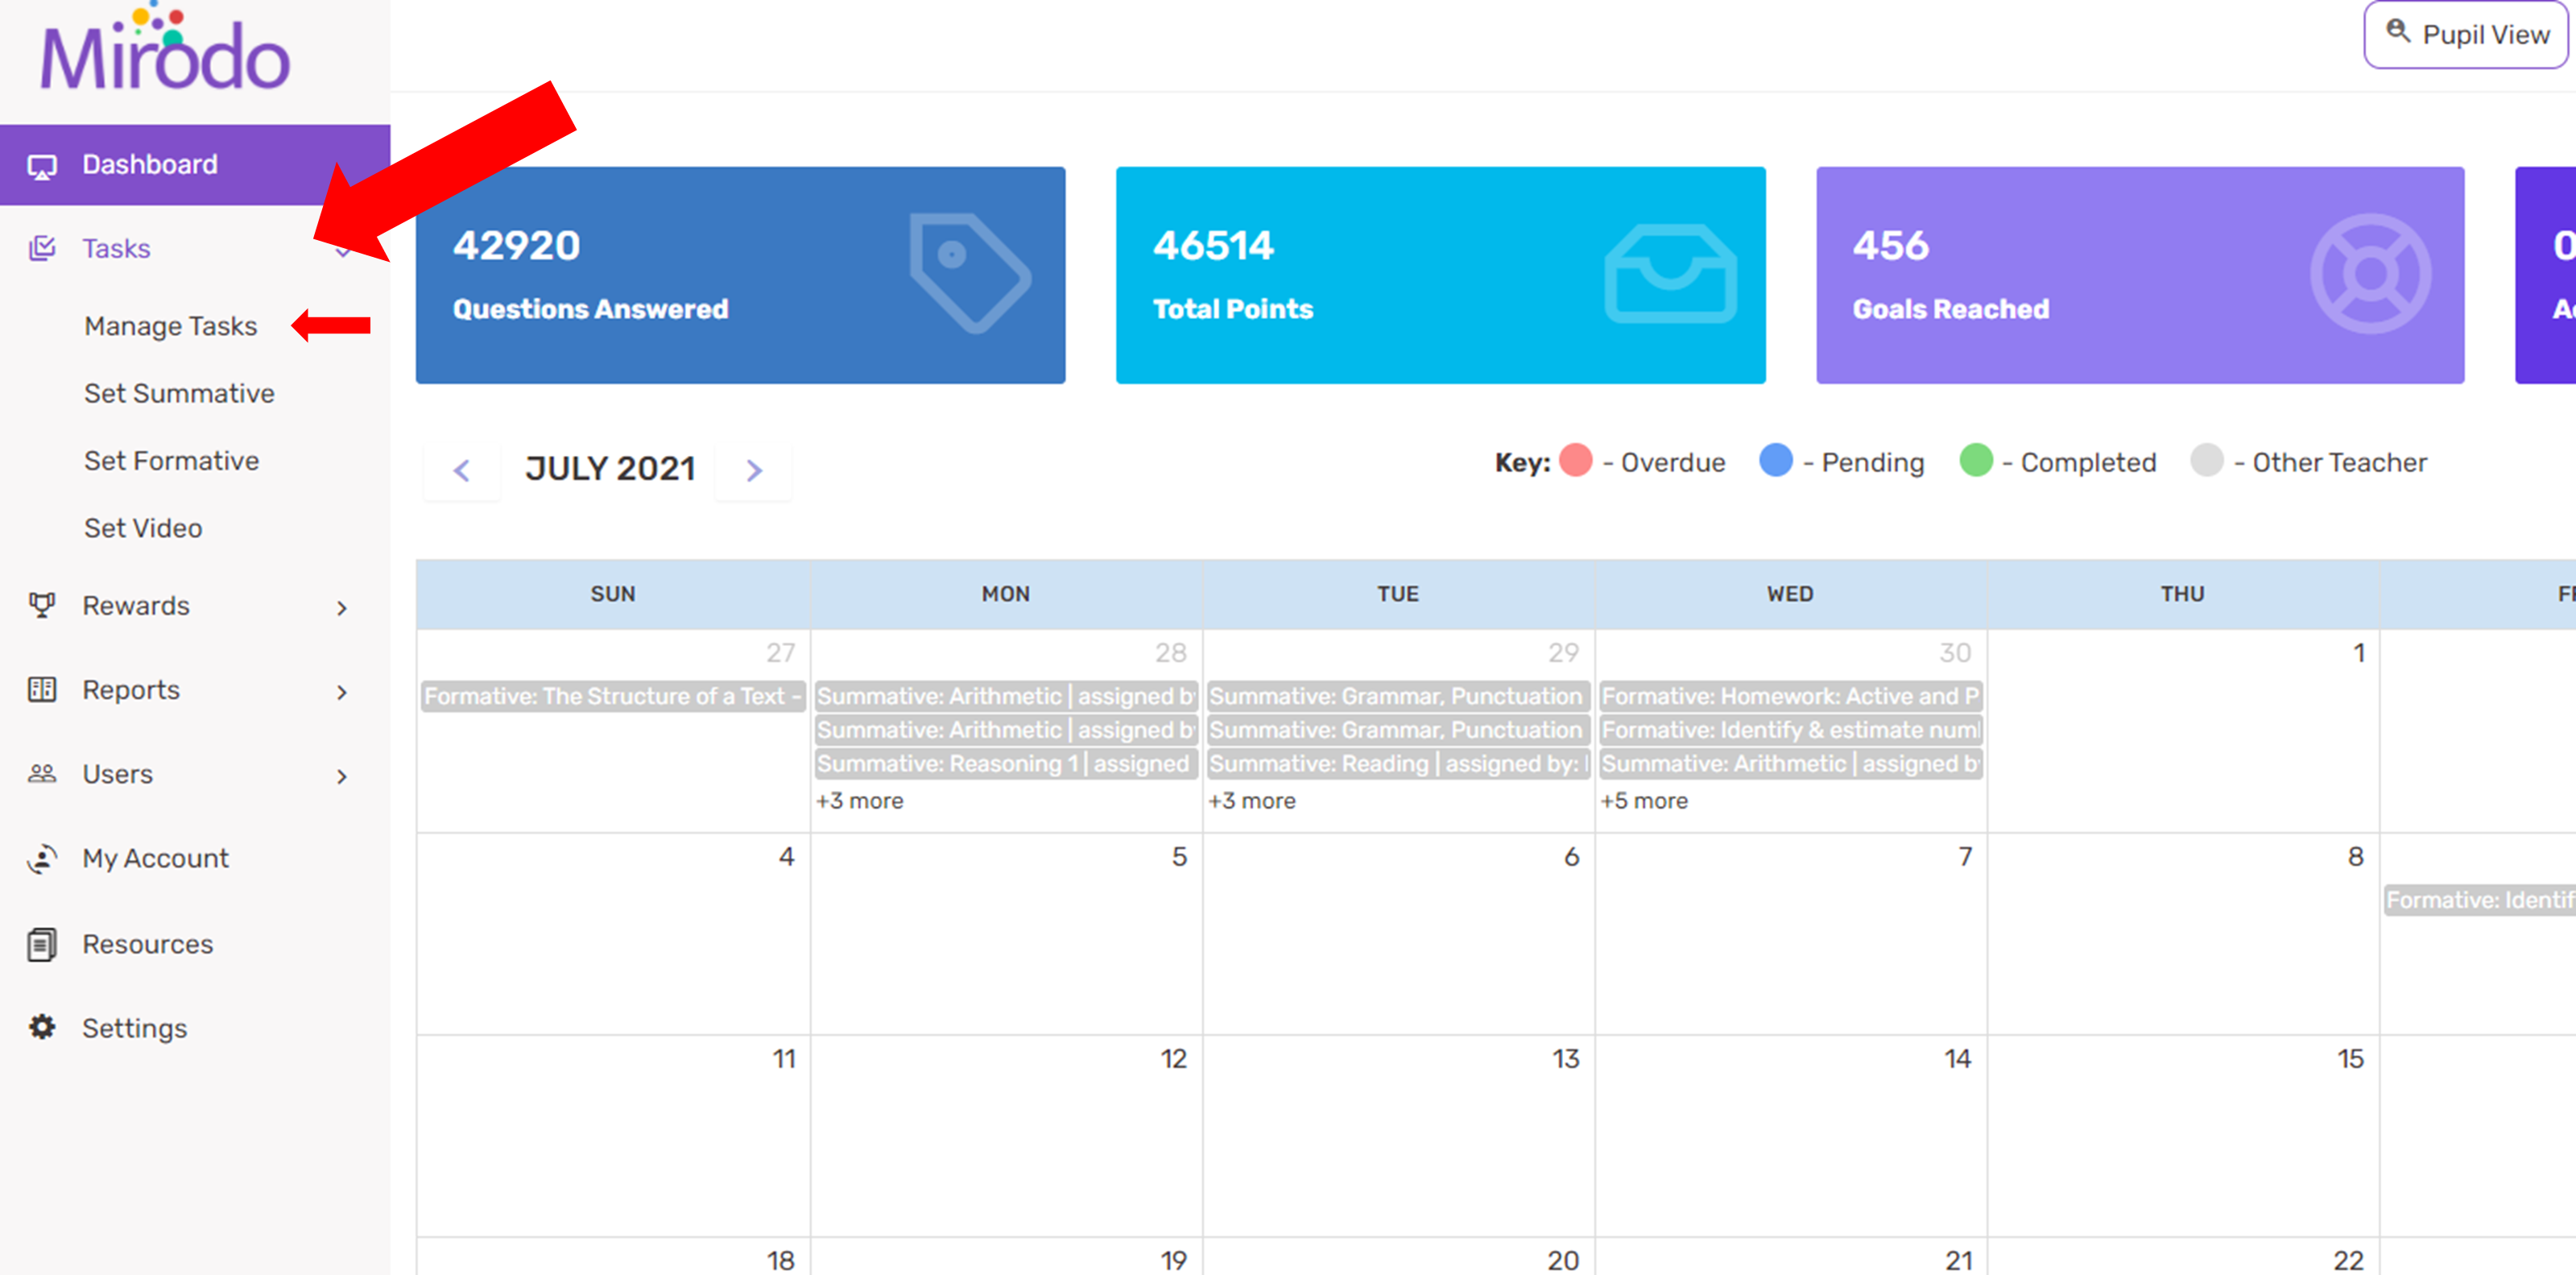Click the grey Other Teacher key swatch

(2207, 460)
